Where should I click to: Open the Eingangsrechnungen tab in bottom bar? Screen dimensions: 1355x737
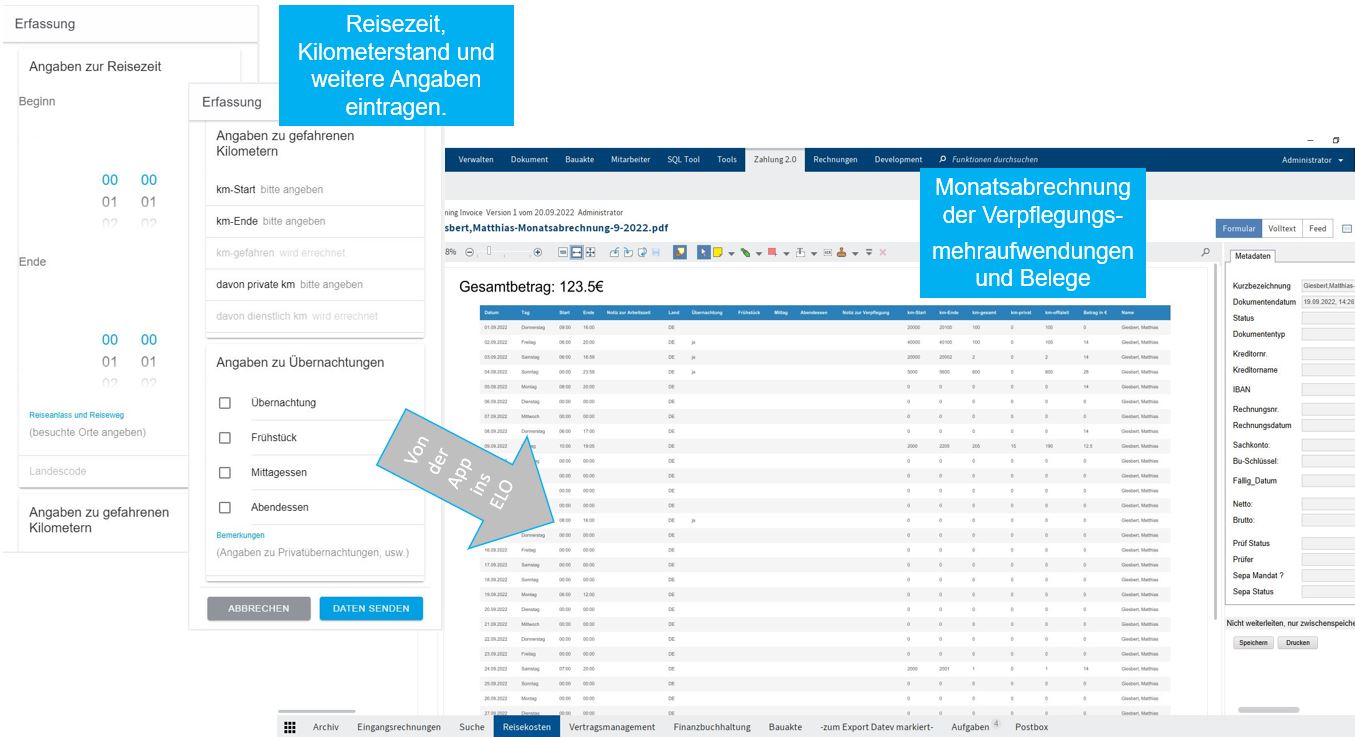click(399, 727)
